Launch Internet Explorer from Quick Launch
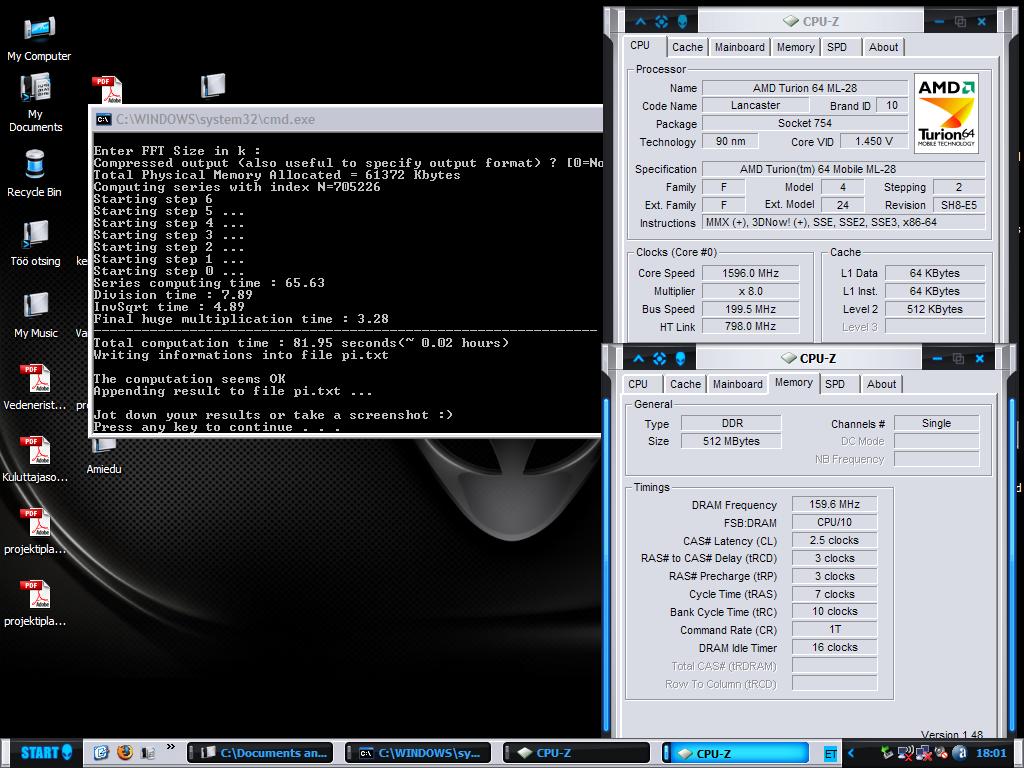 [x=101, y=752]
